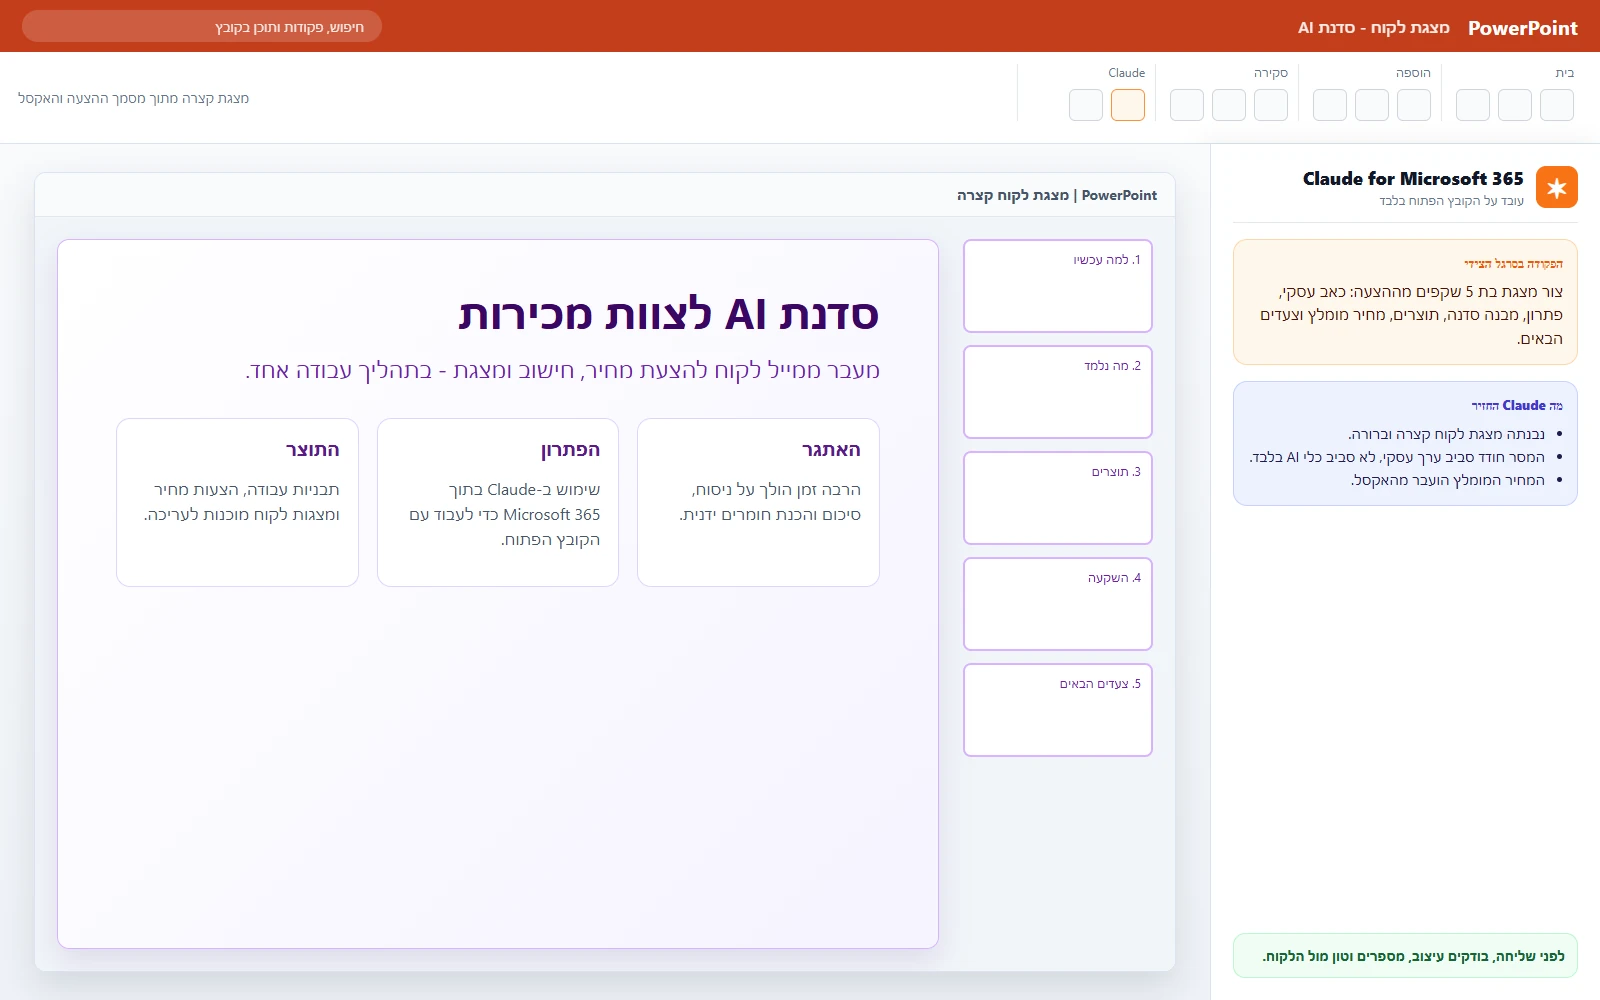
Task: Click bullet המסר חודד סביב ערך עסקי
Action: click(1397, 457)
